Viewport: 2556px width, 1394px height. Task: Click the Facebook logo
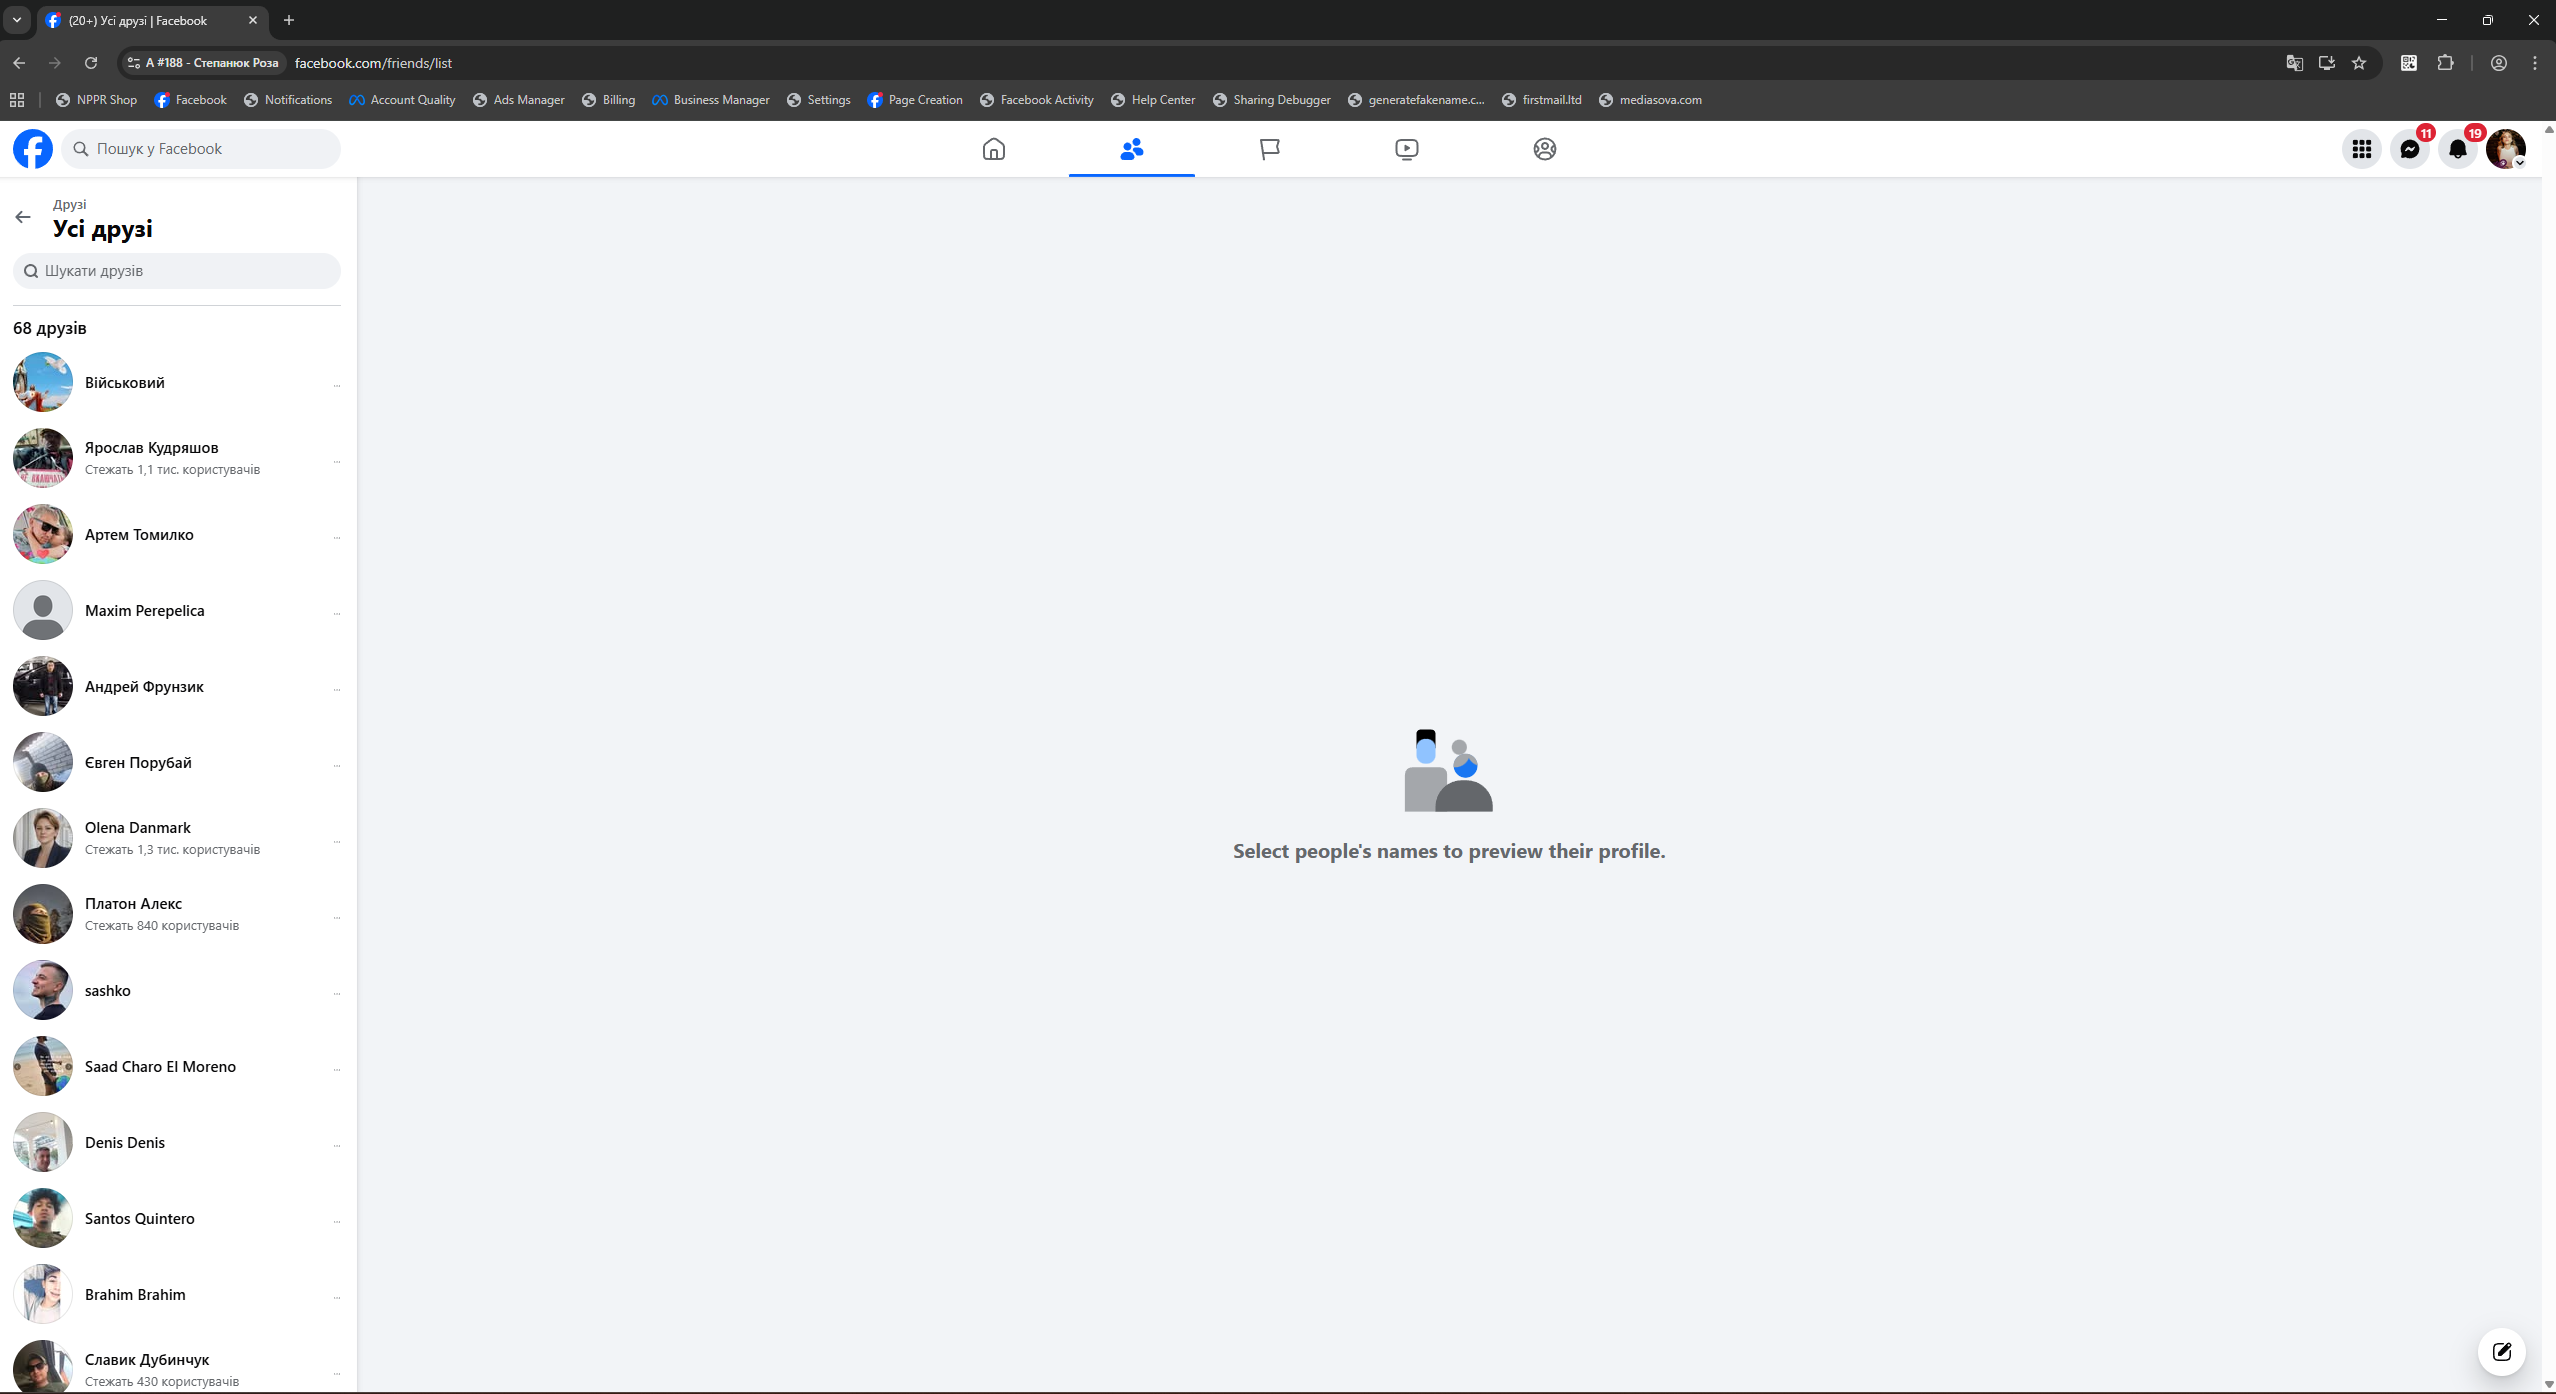tap(32, 149)
